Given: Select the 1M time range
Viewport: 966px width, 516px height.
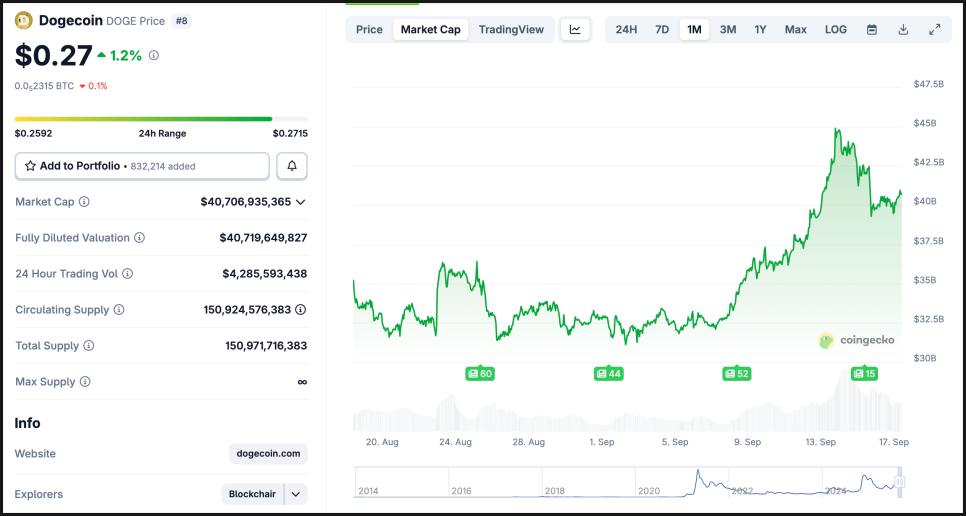Looking at the screenshot, I should click(x=694, y=30).
